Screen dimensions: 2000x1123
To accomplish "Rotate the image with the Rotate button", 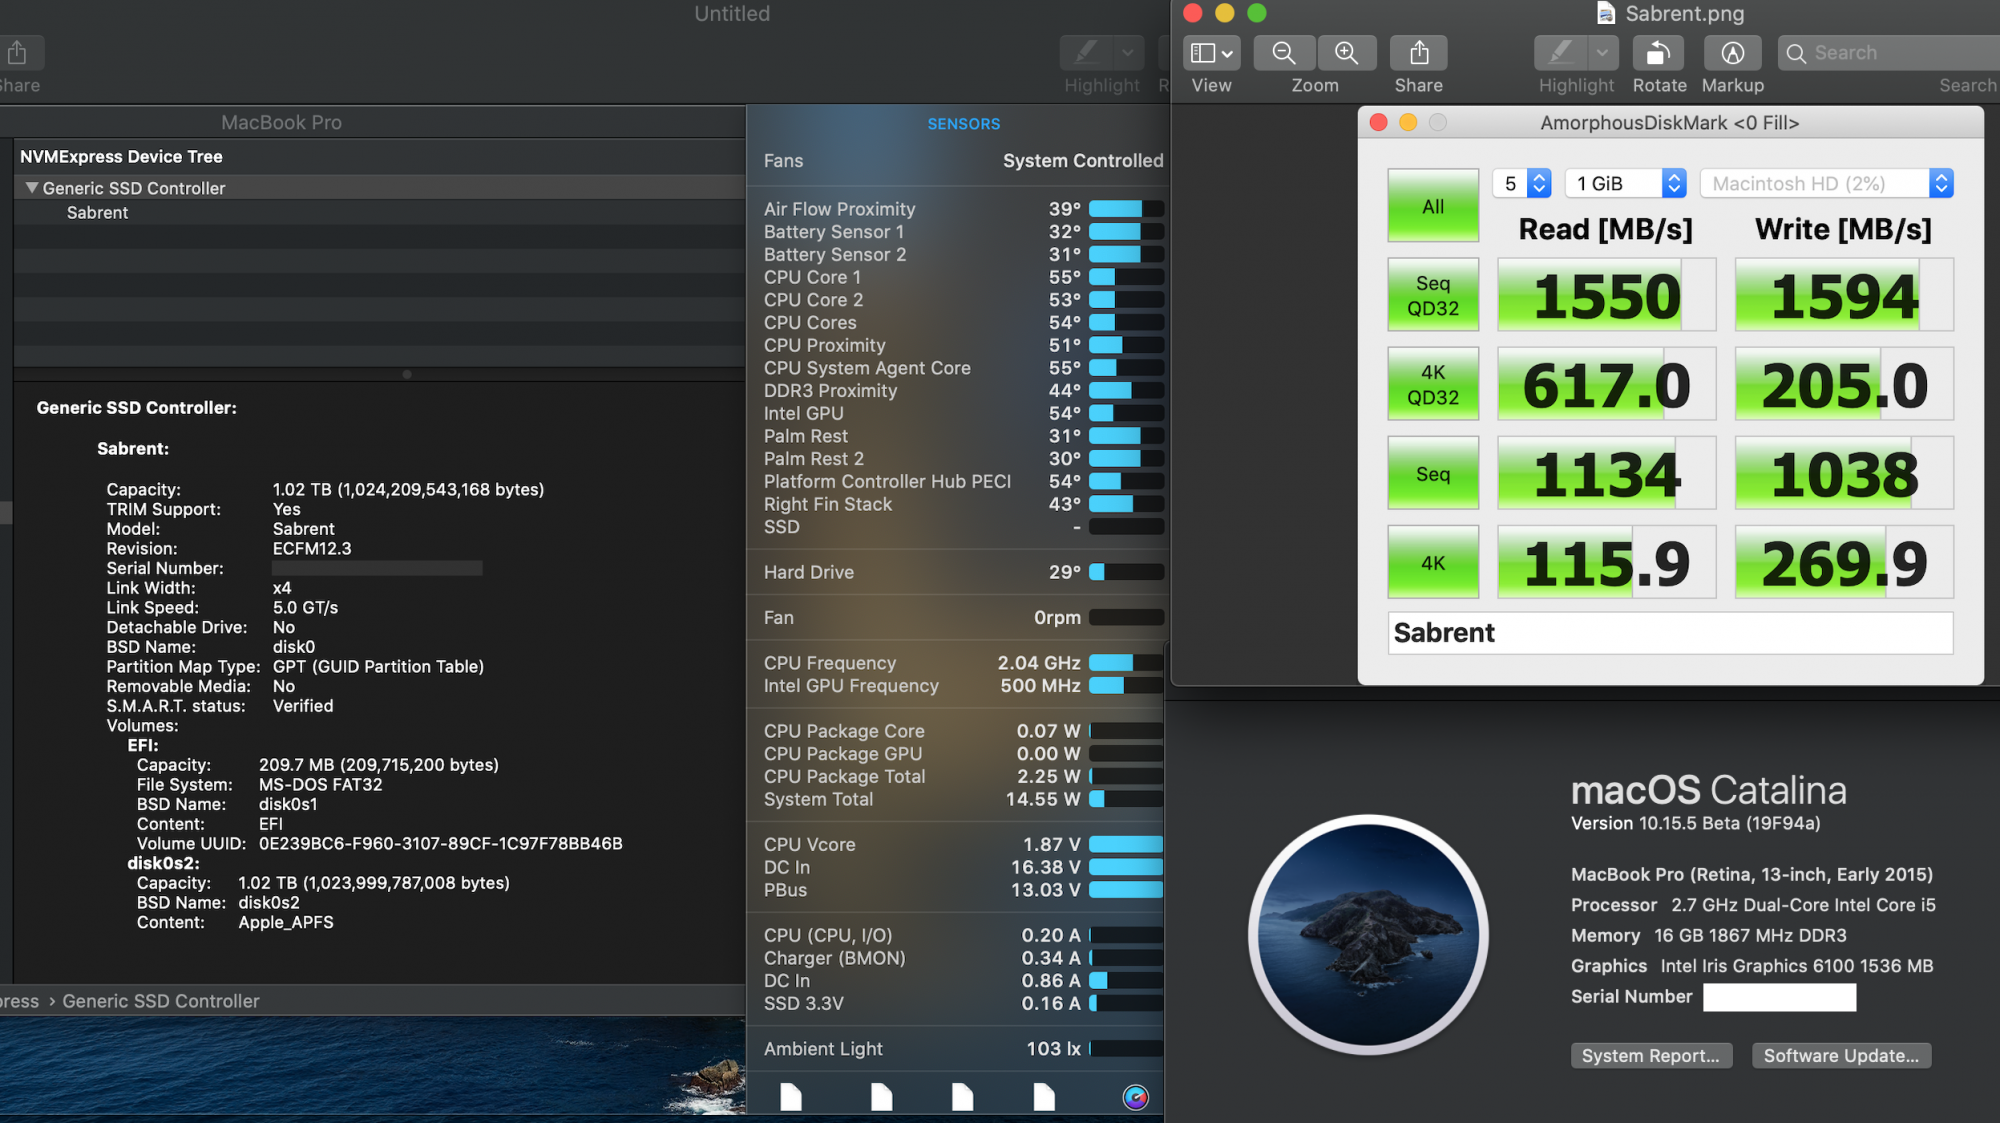I will pos(1658,53).
